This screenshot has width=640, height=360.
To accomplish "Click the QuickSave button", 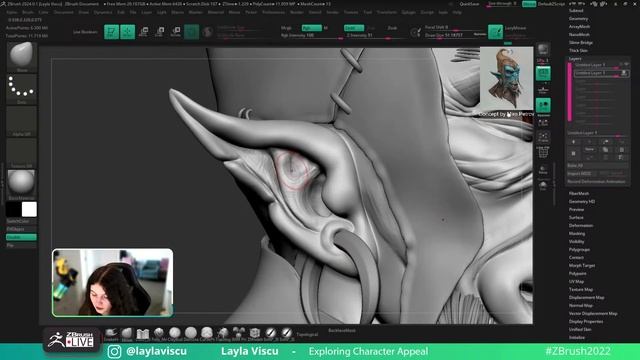I will pyautogui.click(x=469, y=4).
